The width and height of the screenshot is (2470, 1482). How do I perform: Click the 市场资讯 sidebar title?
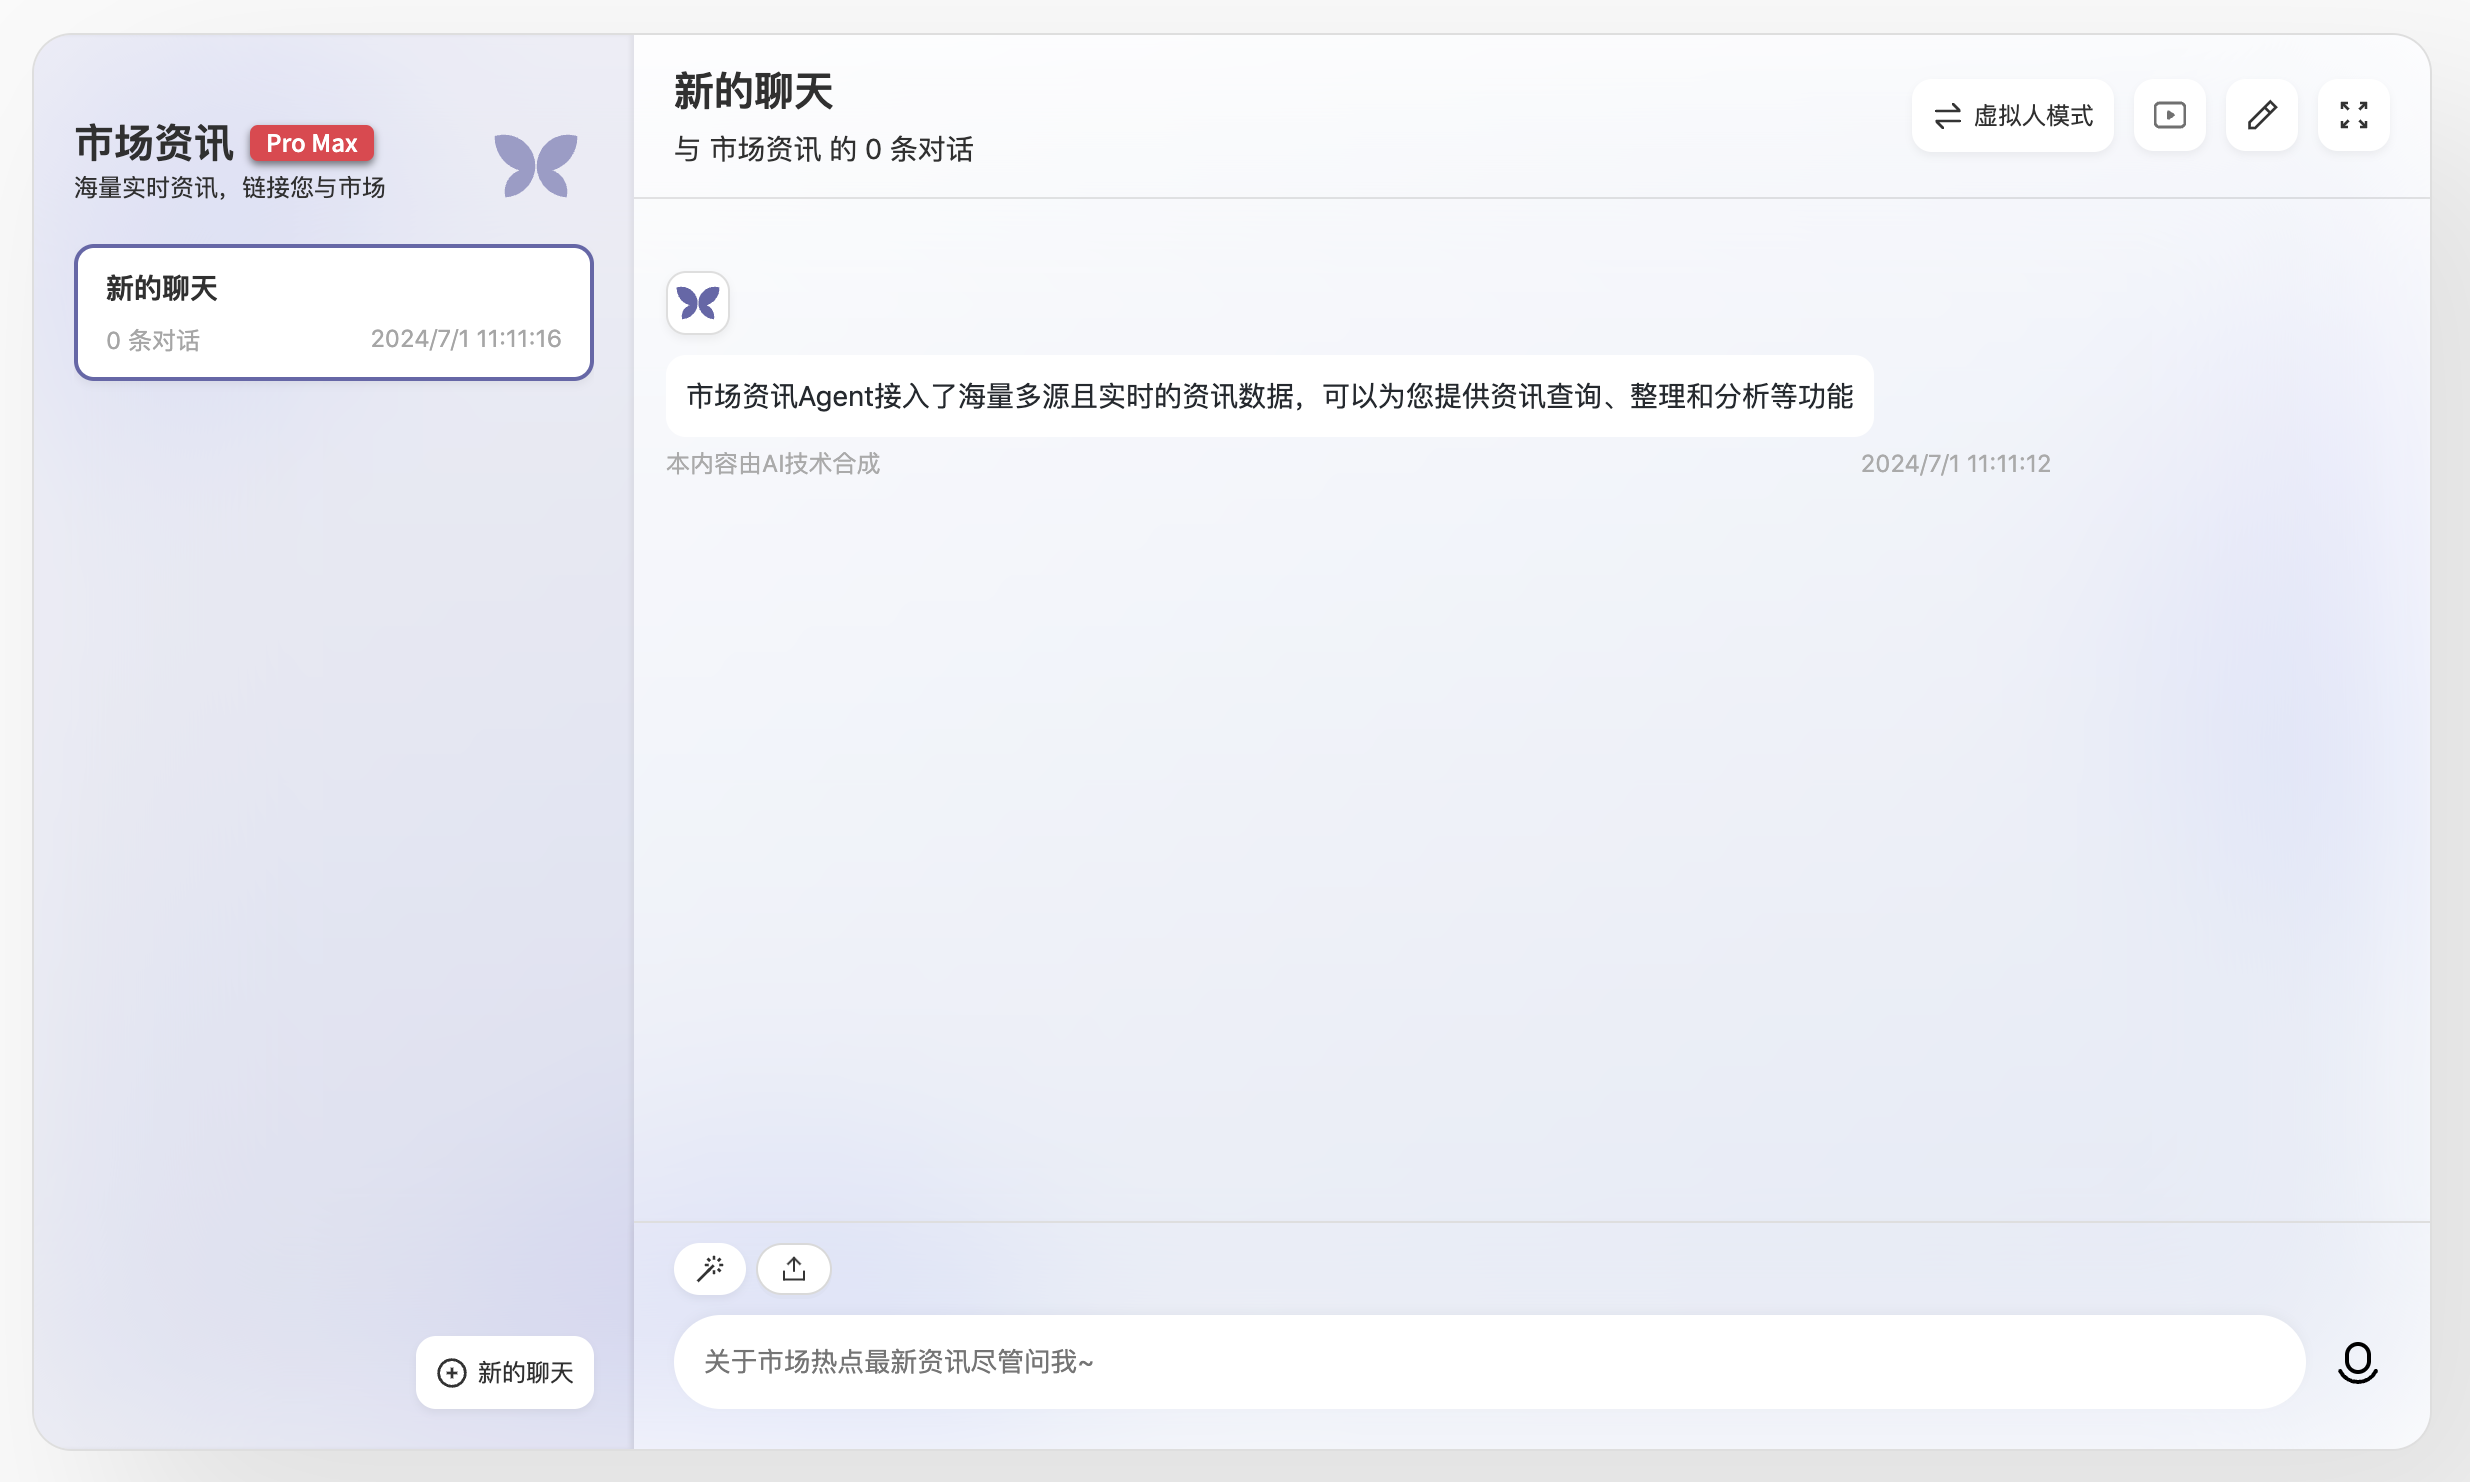pos(154,143)
